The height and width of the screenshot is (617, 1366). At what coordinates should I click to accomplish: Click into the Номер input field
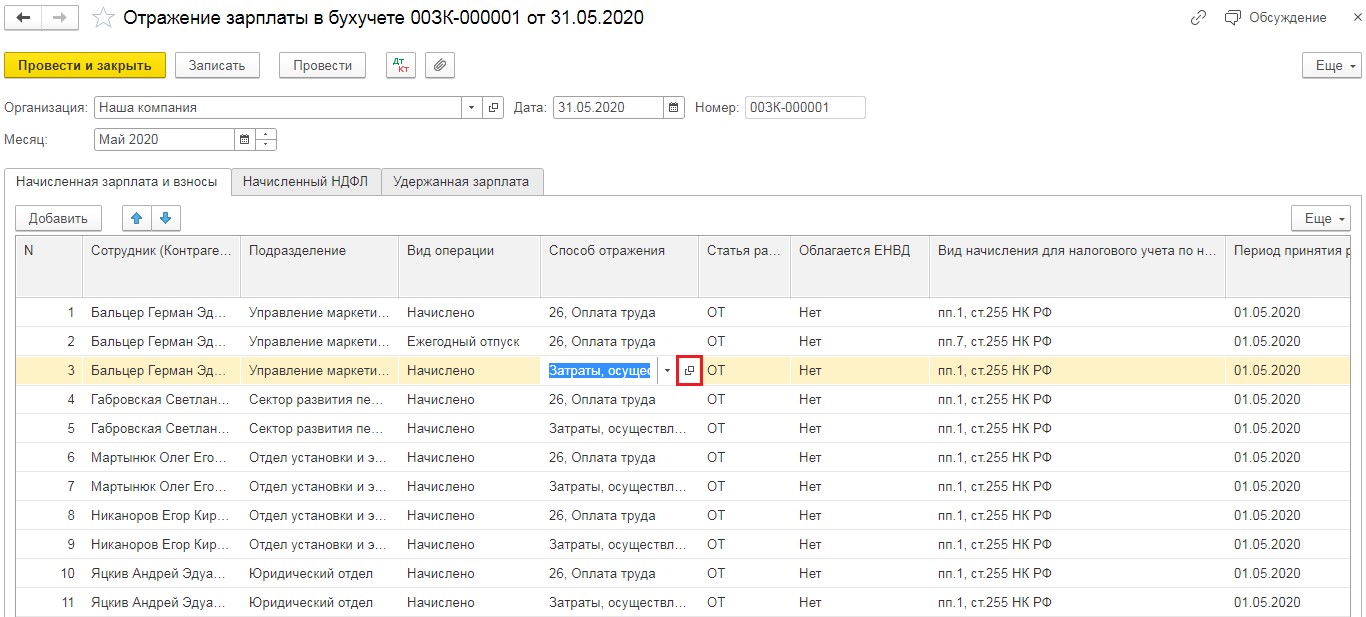804,108
